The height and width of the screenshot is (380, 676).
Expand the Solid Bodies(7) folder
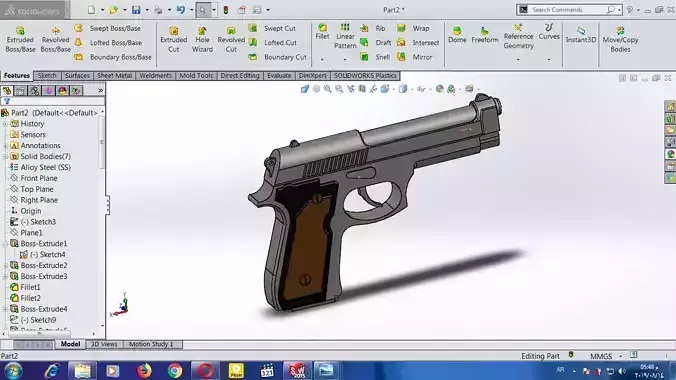coord(5,157)
